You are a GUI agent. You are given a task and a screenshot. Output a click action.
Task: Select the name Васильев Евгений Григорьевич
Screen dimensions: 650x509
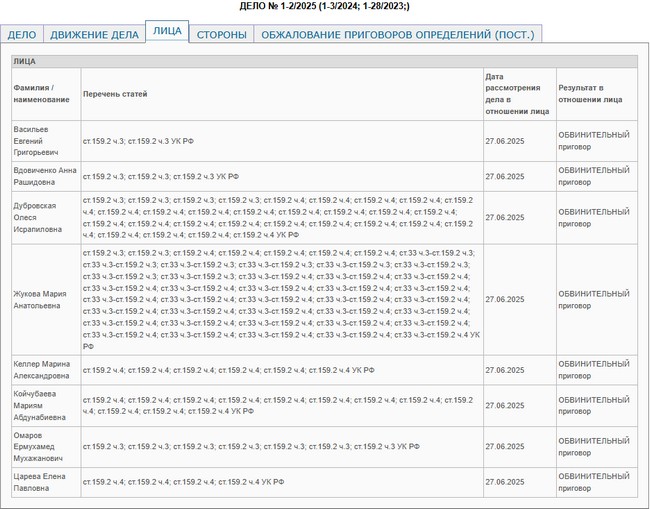click(37, 141)
